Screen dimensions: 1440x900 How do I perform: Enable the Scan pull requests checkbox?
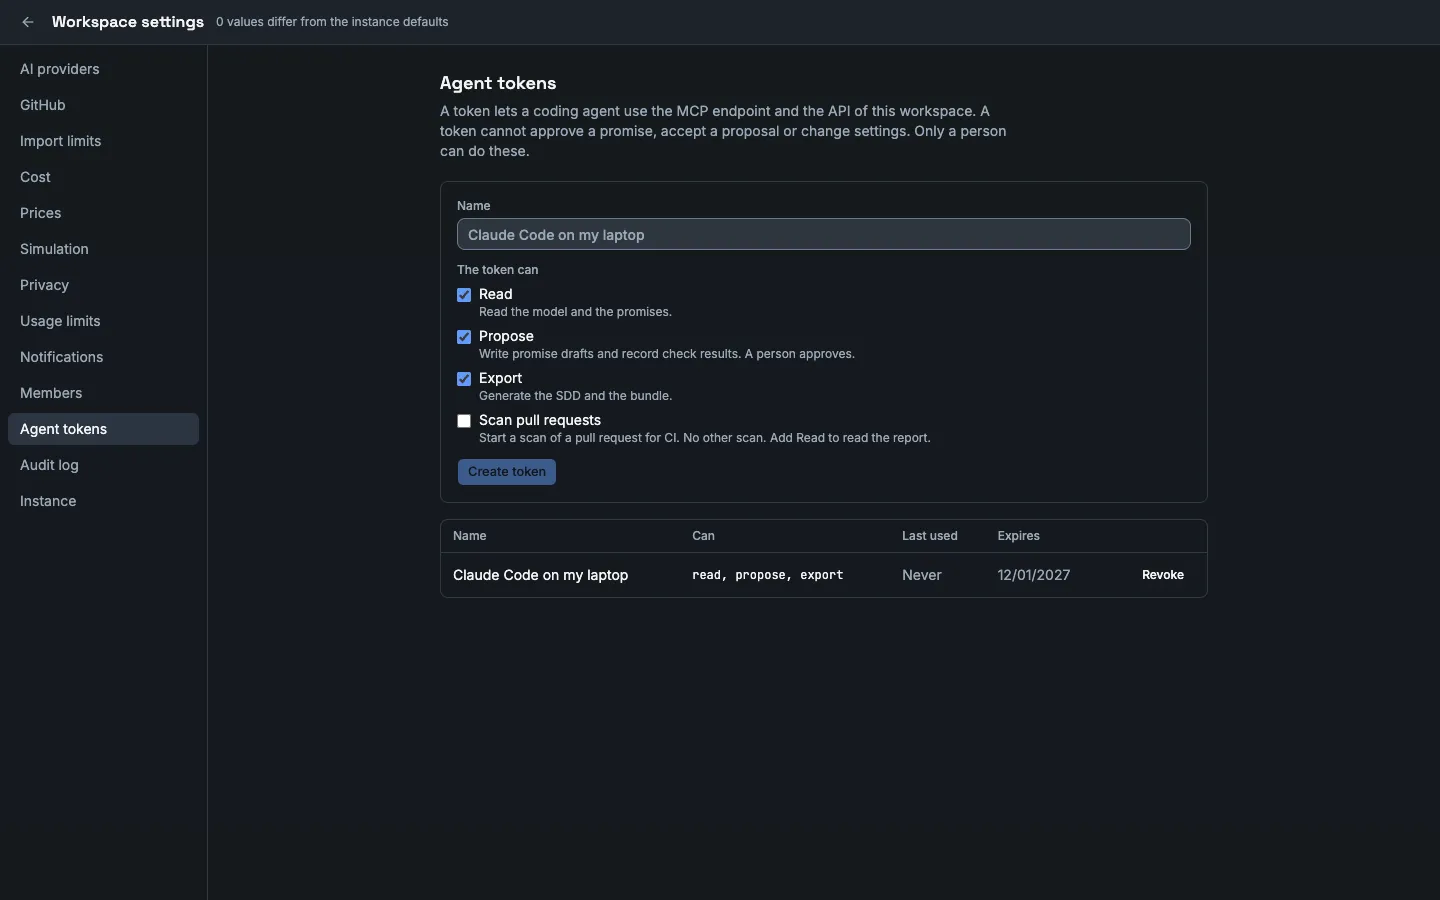pos(464,421)
